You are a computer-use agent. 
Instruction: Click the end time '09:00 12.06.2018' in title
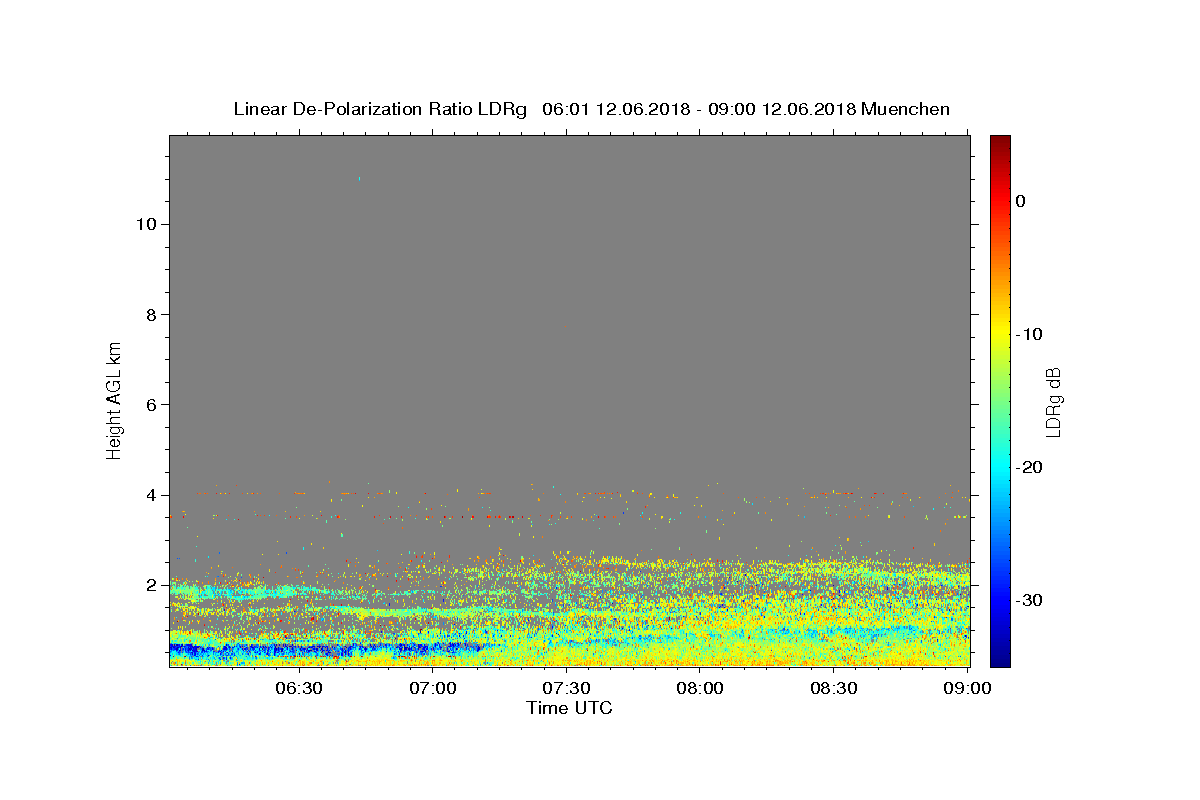coord(783,109)
